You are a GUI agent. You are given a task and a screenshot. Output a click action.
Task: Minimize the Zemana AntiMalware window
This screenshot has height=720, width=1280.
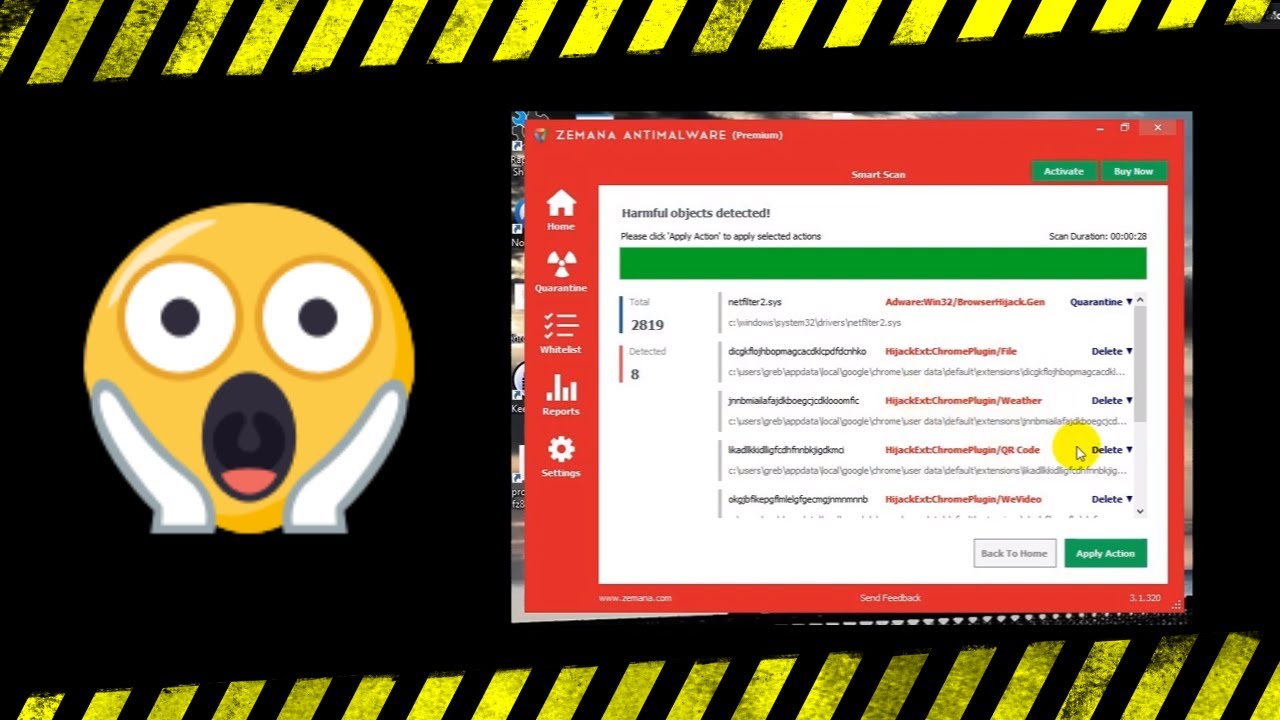[1100, 128]
